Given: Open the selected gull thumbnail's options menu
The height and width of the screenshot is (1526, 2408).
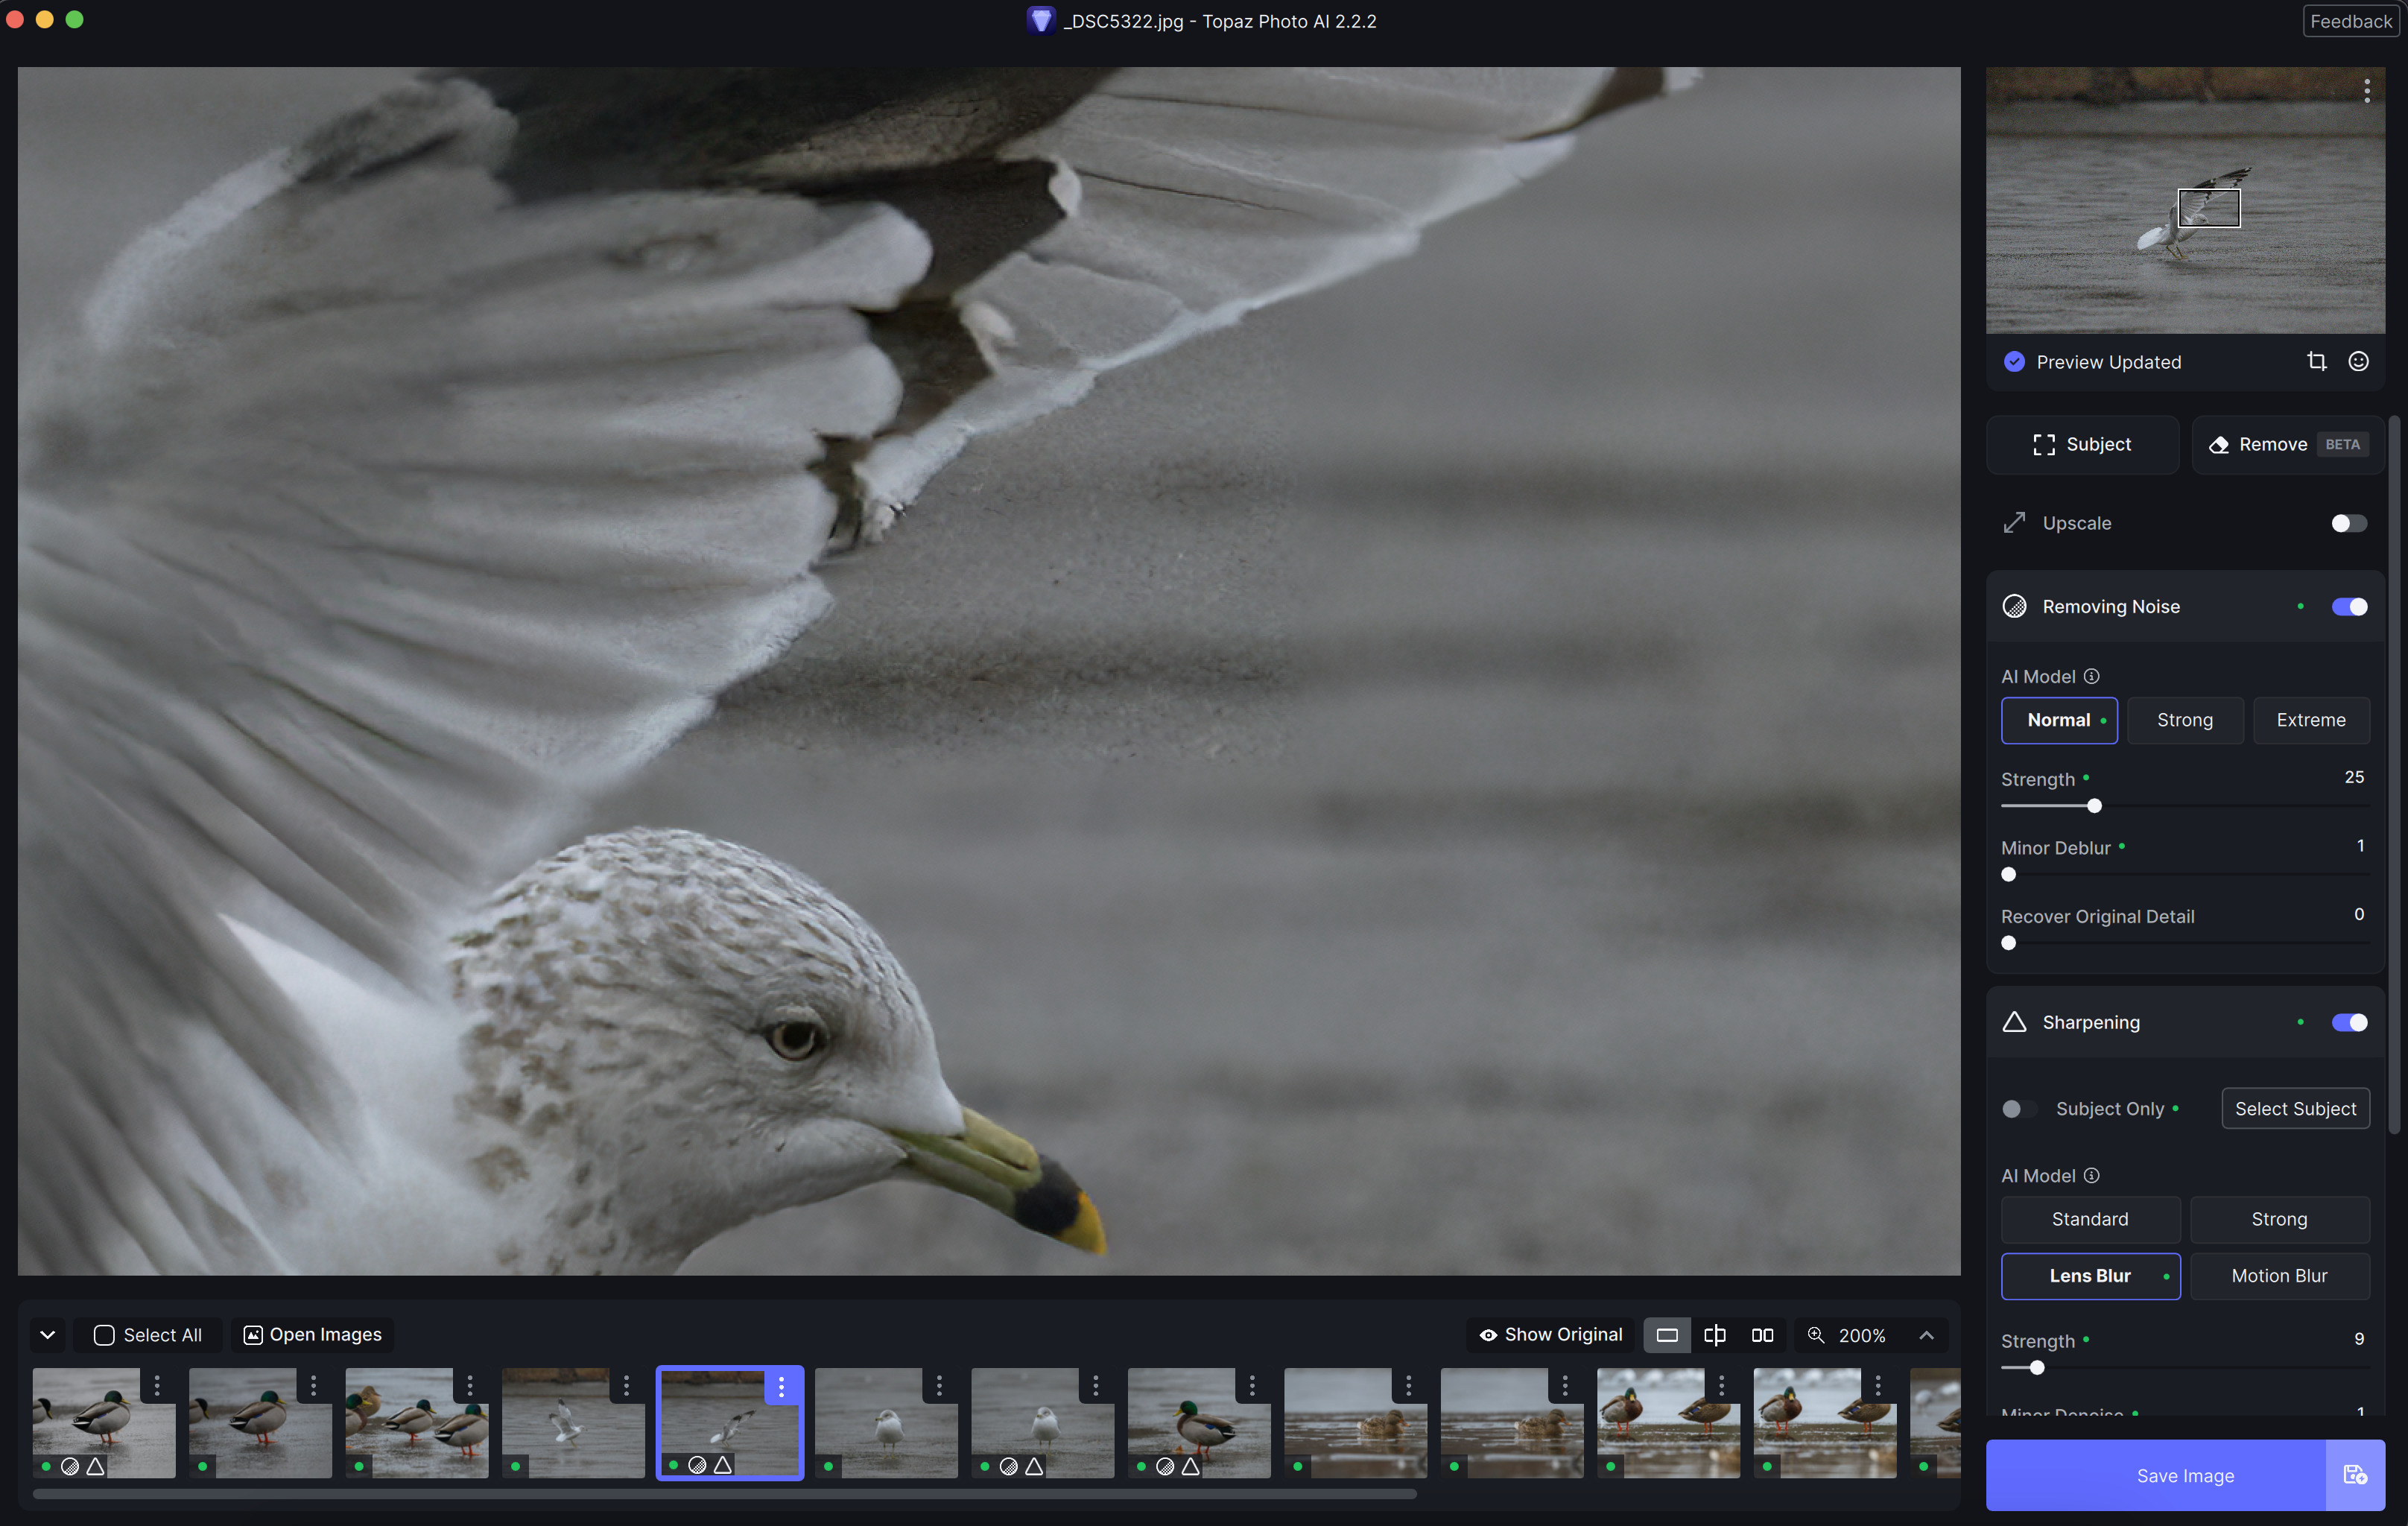Looking at the screenshot, I should click(781, 1386).
